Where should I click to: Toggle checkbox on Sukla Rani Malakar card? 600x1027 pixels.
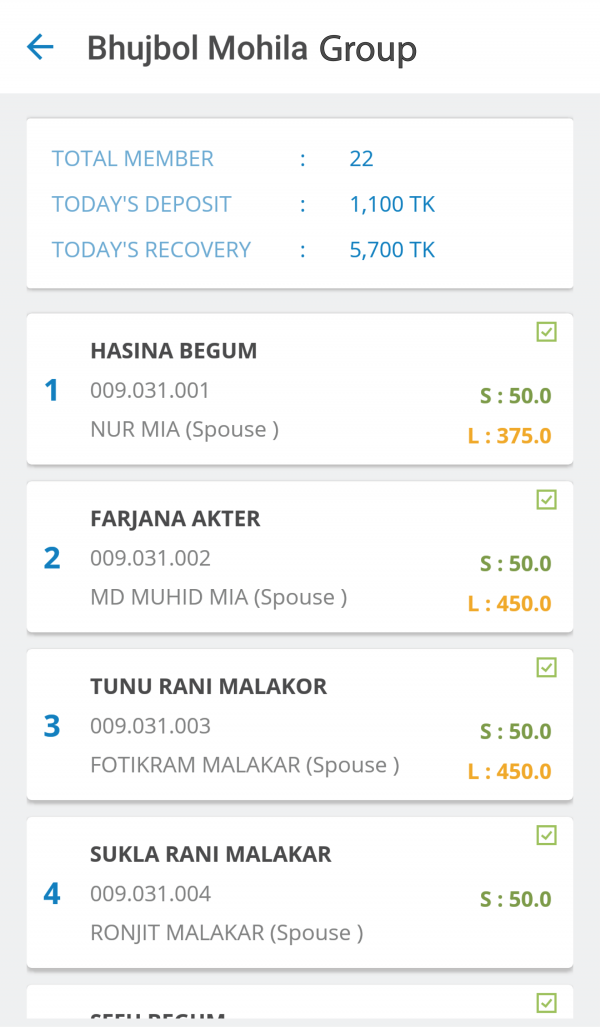point(546,836)
